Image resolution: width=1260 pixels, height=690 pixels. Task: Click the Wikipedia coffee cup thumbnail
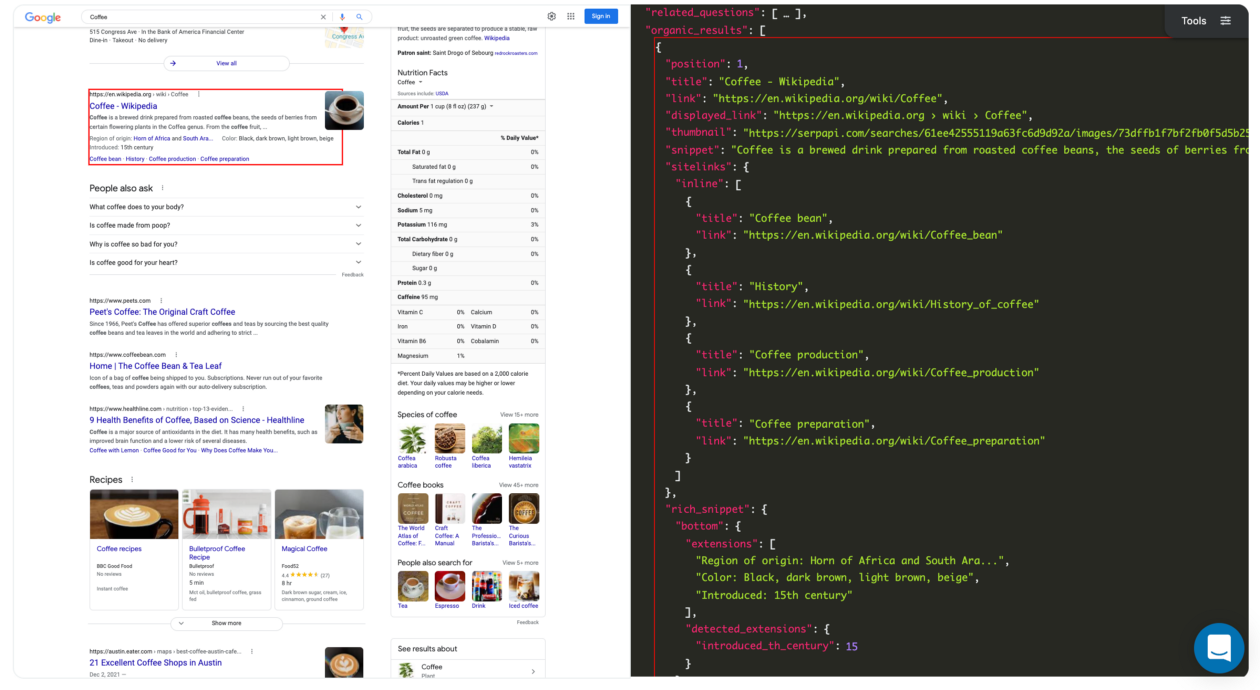pos(344,111)
